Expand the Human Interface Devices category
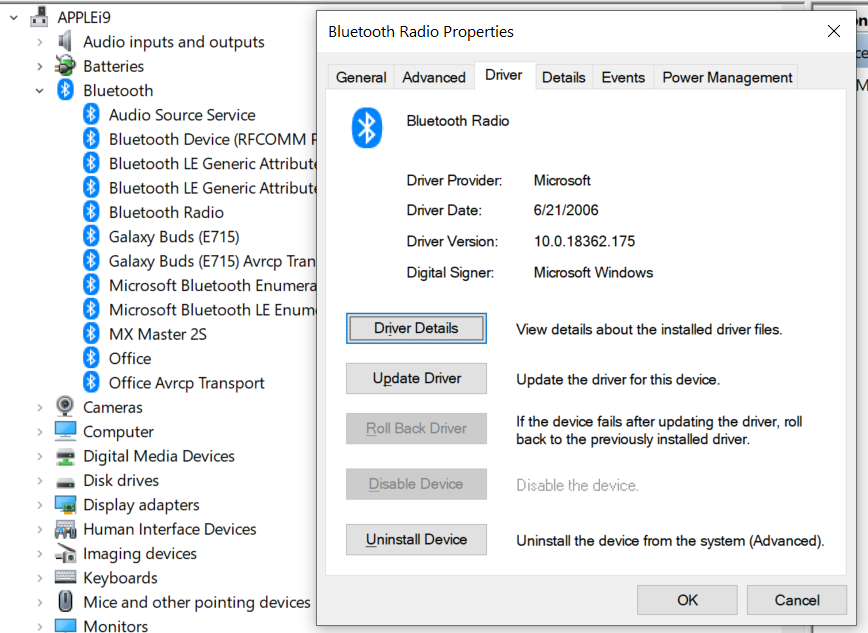The width and height of the screenshot is (868, 633). [39, 529]
